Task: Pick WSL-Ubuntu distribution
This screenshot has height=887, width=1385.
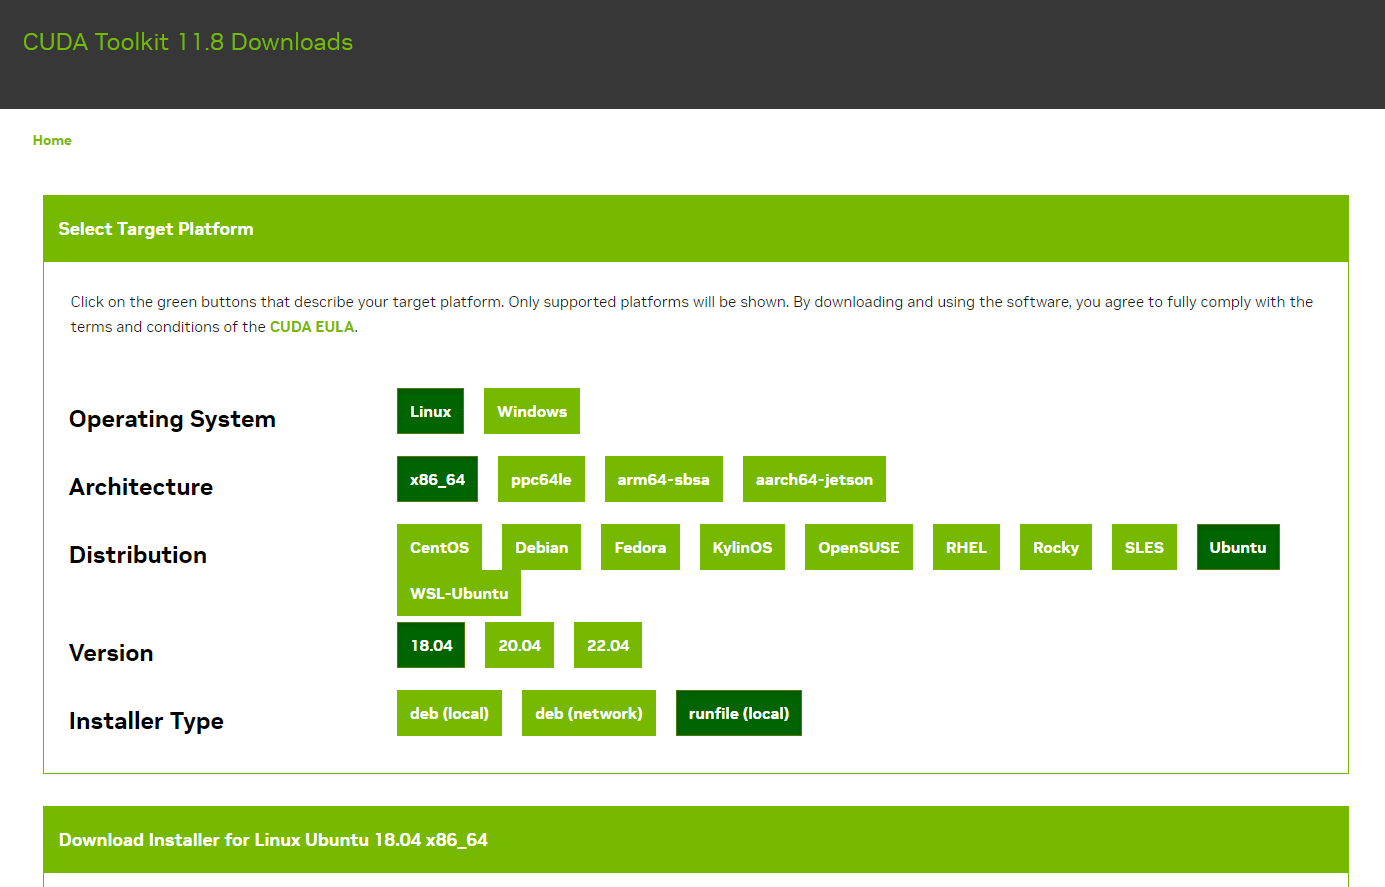Action: point(459,593)
